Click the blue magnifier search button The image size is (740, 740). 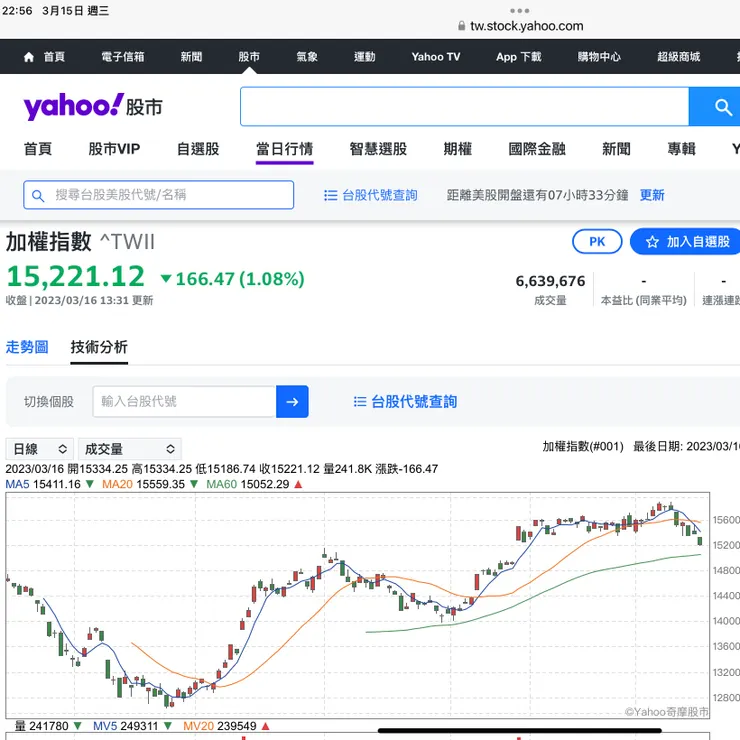pyautogui.click(x=717, y=107)
